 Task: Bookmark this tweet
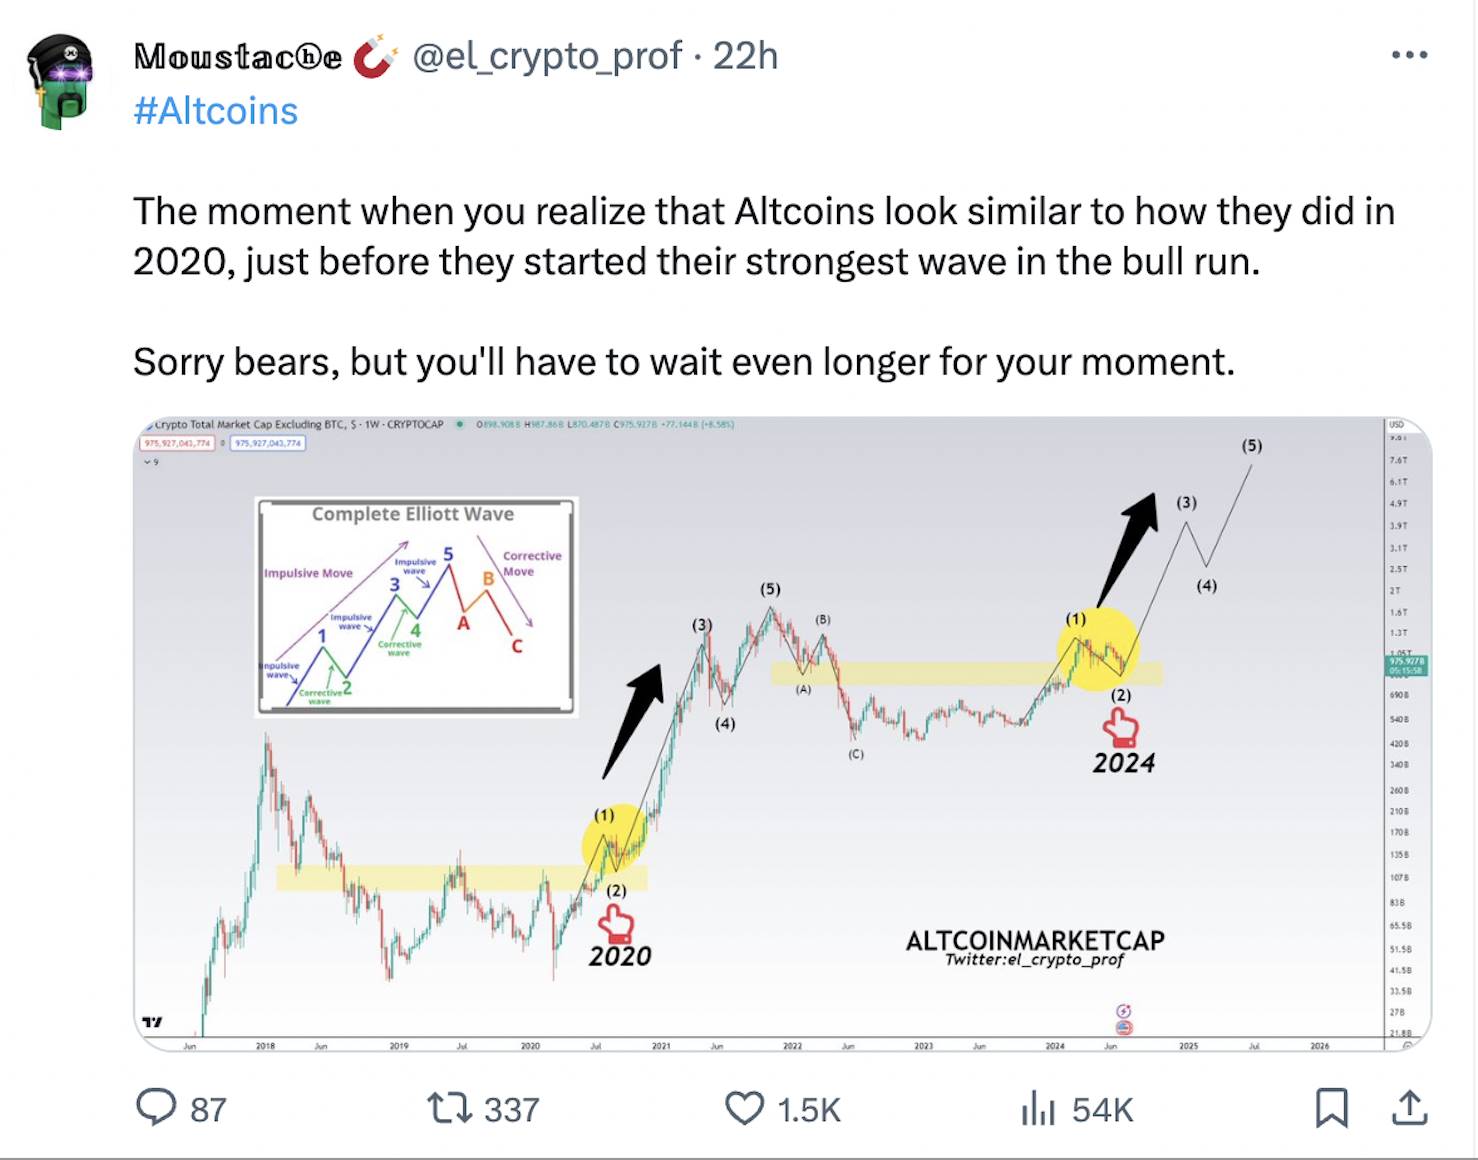(1331, 1108)
